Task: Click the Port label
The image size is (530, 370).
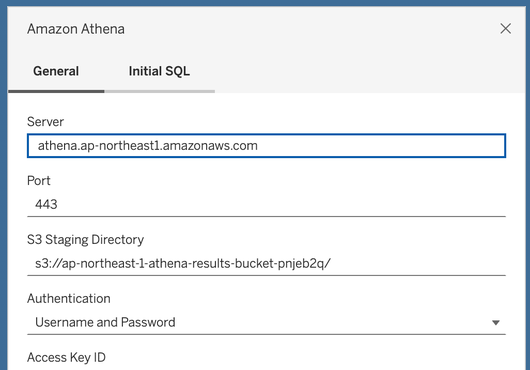Action: tap(39, 180)
